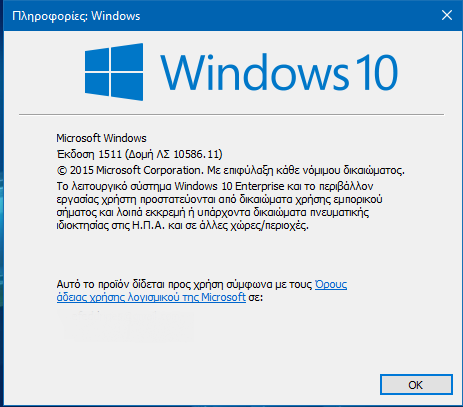Viewport: 463px width, 407px height.
Task: Click the blurred licensee name area
Action: pyautogui.click(x=126, y=326)
